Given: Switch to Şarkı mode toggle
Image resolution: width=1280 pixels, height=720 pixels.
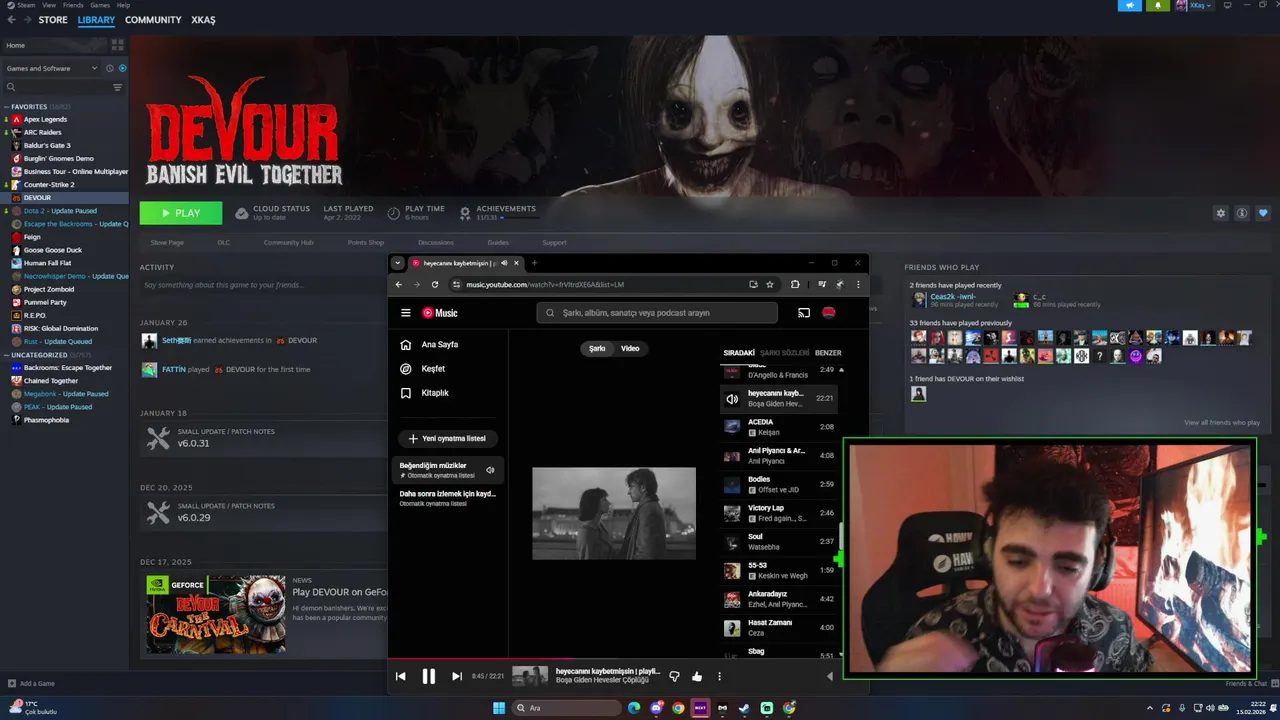Looking at the screenshot, I should click(597, 348).
